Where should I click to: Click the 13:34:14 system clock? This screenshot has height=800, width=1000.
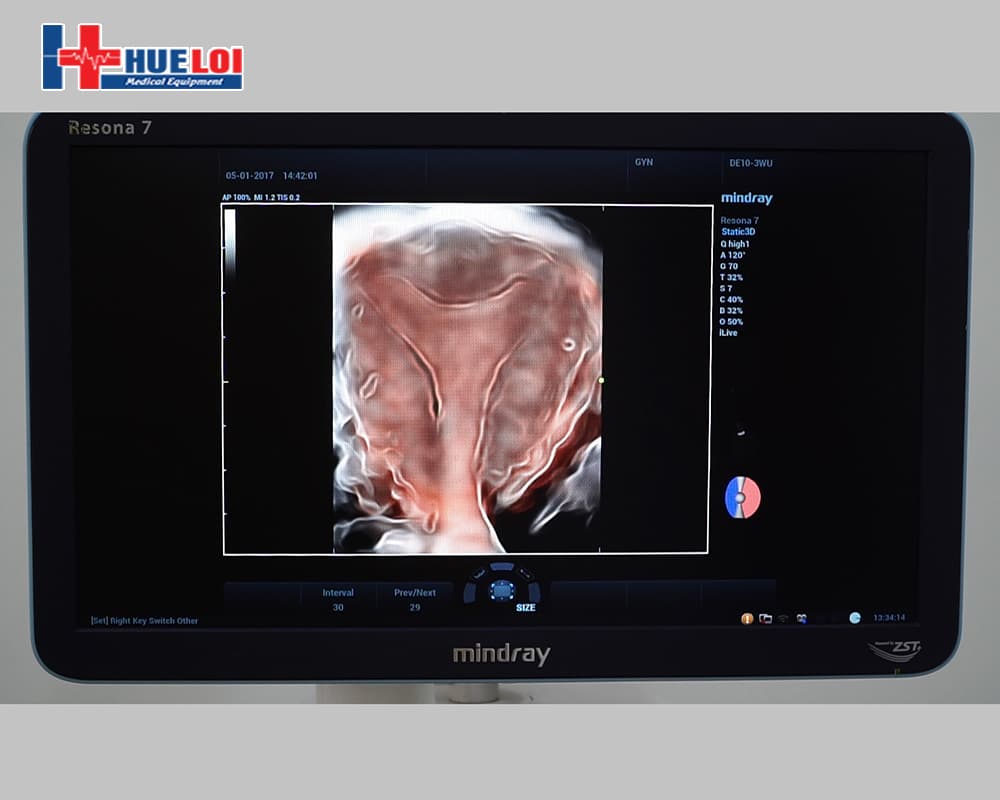click(x=888, y=618)
